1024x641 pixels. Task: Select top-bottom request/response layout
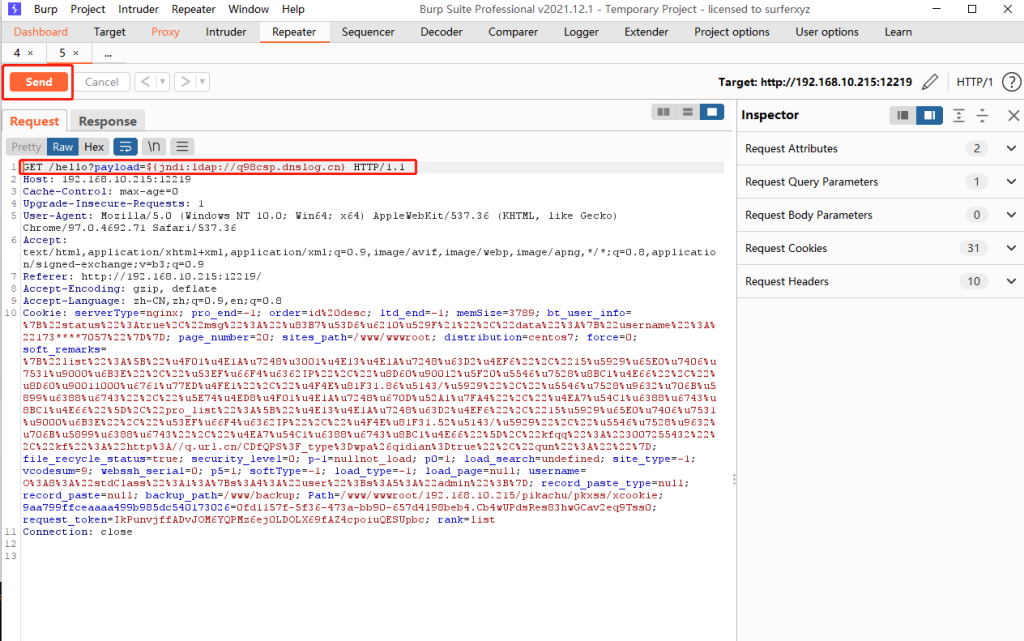click(688, 112)
